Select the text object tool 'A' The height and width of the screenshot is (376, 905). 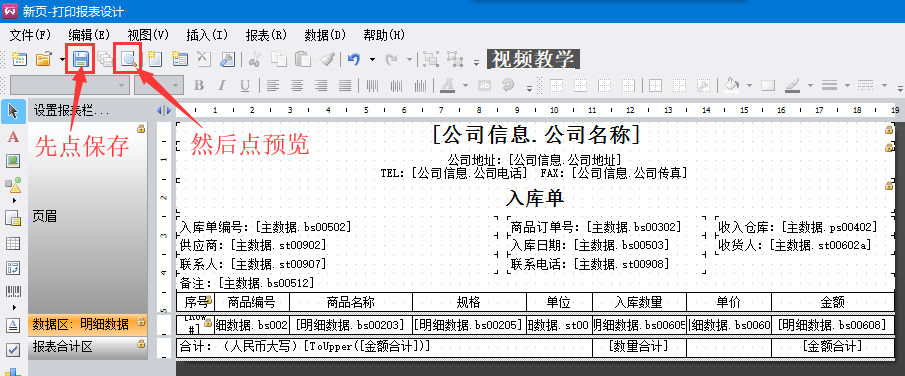[13, 137]
